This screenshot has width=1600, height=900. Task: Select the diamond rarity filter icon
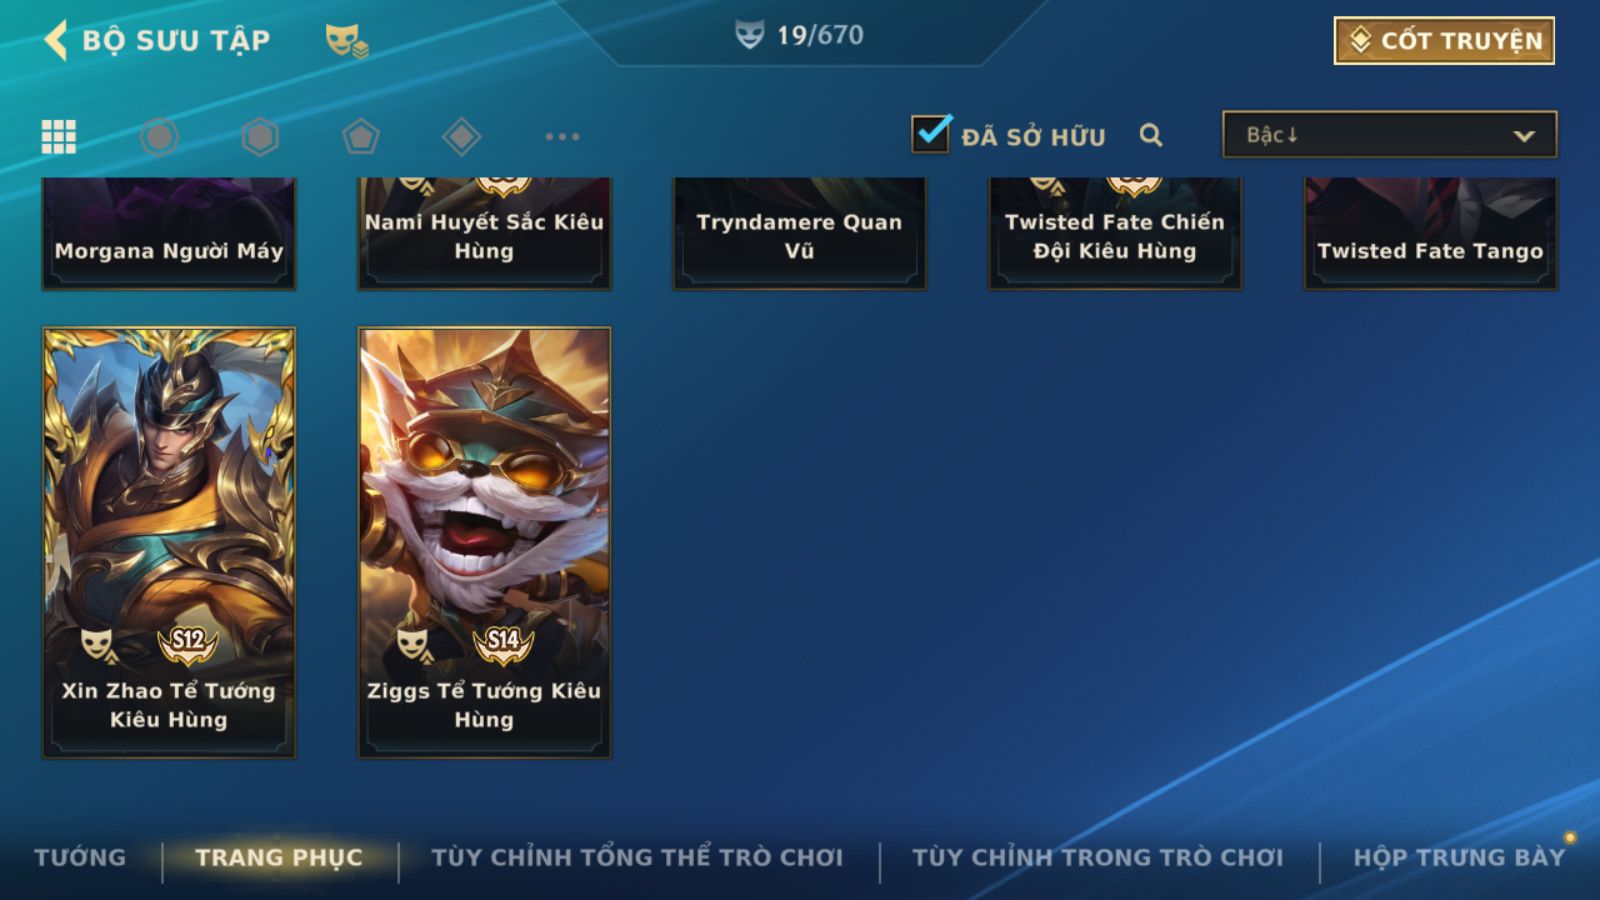click(x=461, y=136)
